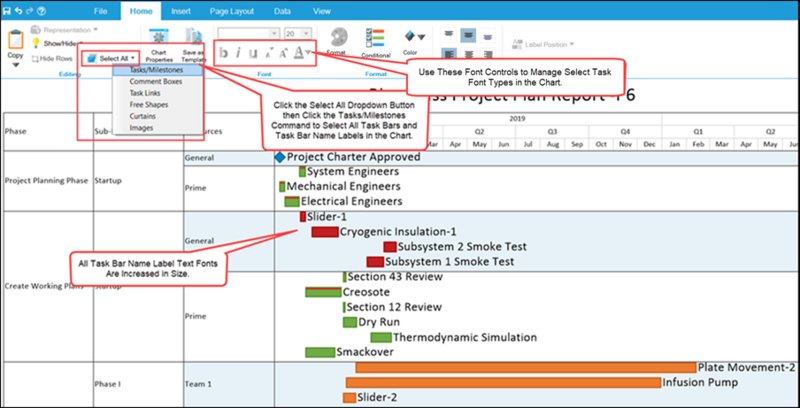Switch to the Home tab
Image resolution: width=800 pixels, height=408 pixels.
[x=141, y=11]
